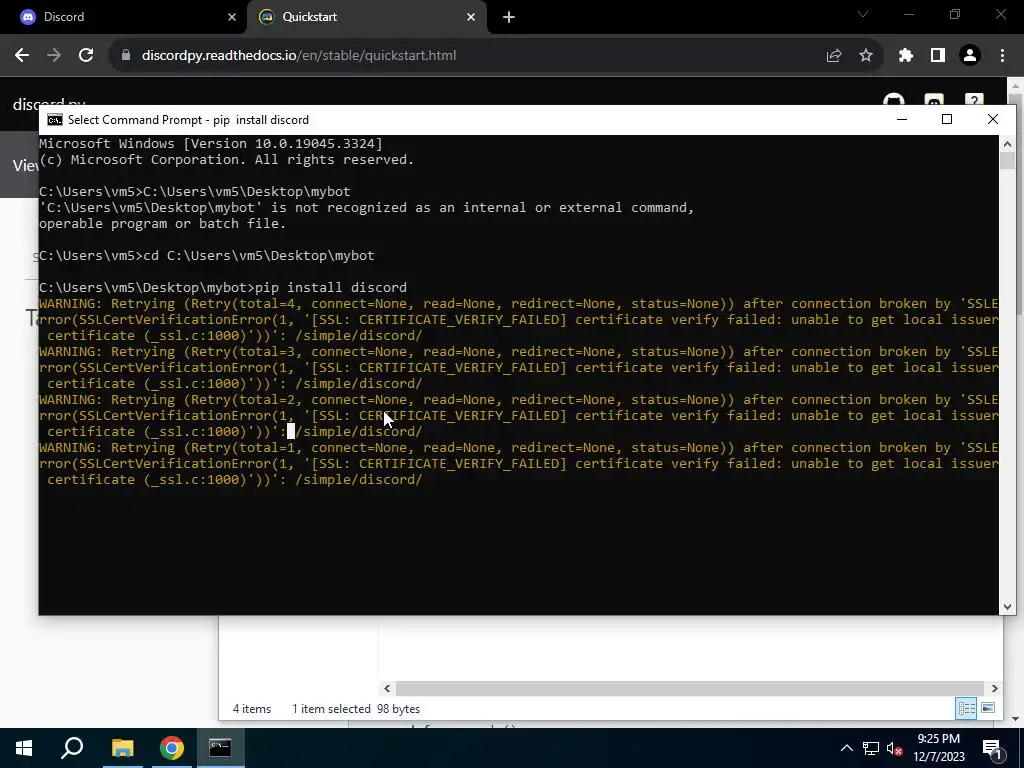Open File Explorer from taskbar
This screenshot has width=1024, height=768.
(x=122, y=748)
